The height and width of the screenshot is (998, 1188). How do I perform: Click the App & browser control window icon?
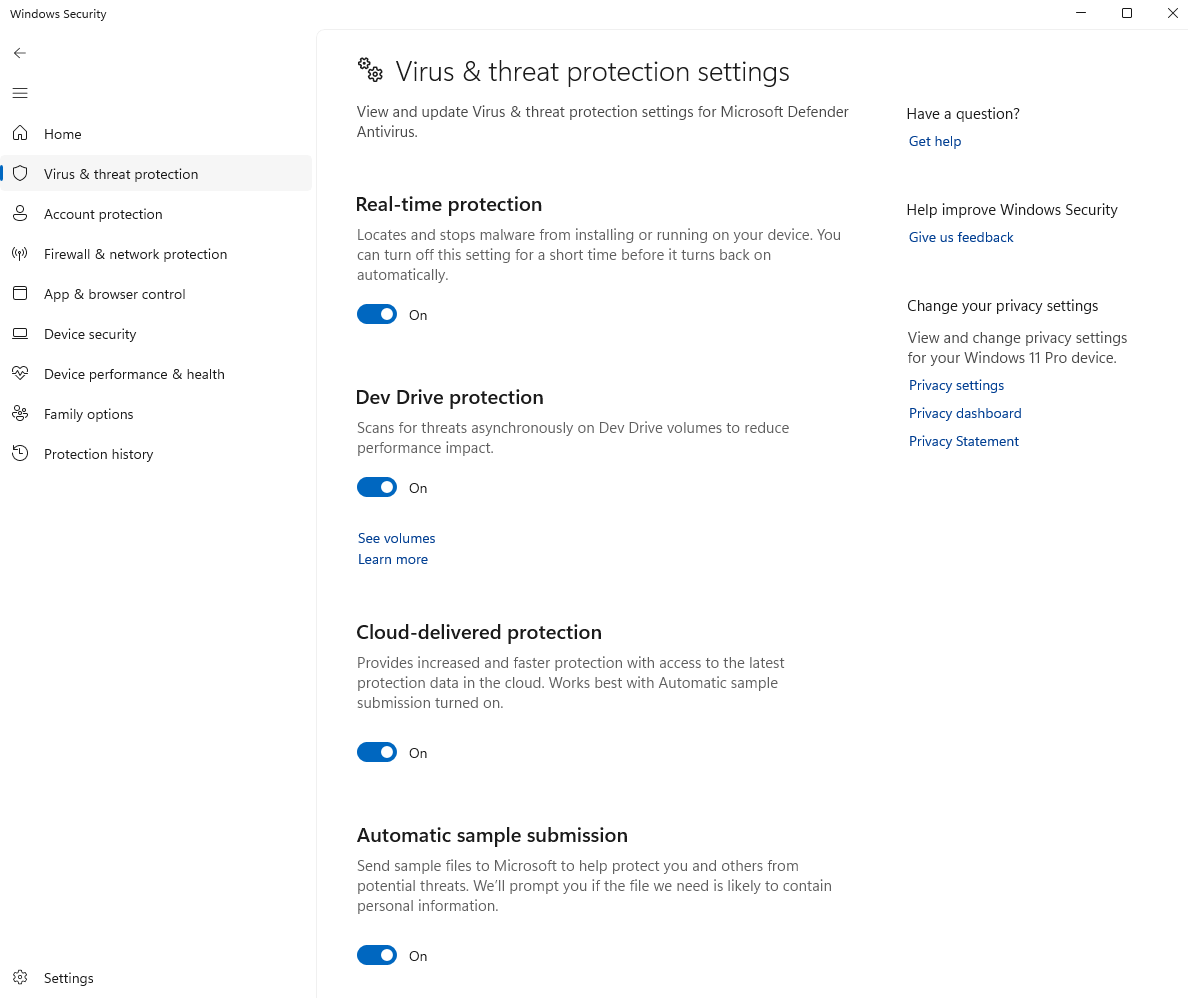tap(20, 293)
